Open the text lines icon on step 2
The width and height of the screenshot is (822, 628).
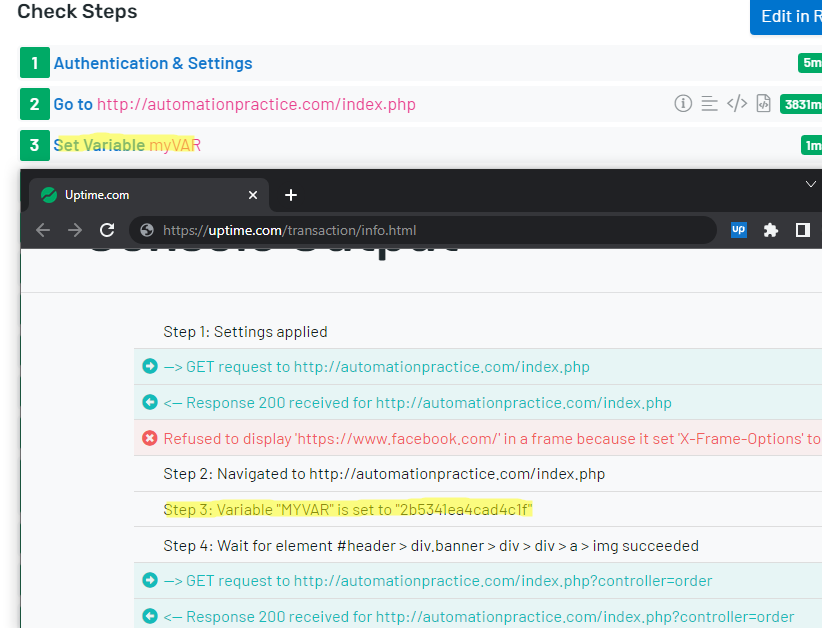tap(709, 103)
